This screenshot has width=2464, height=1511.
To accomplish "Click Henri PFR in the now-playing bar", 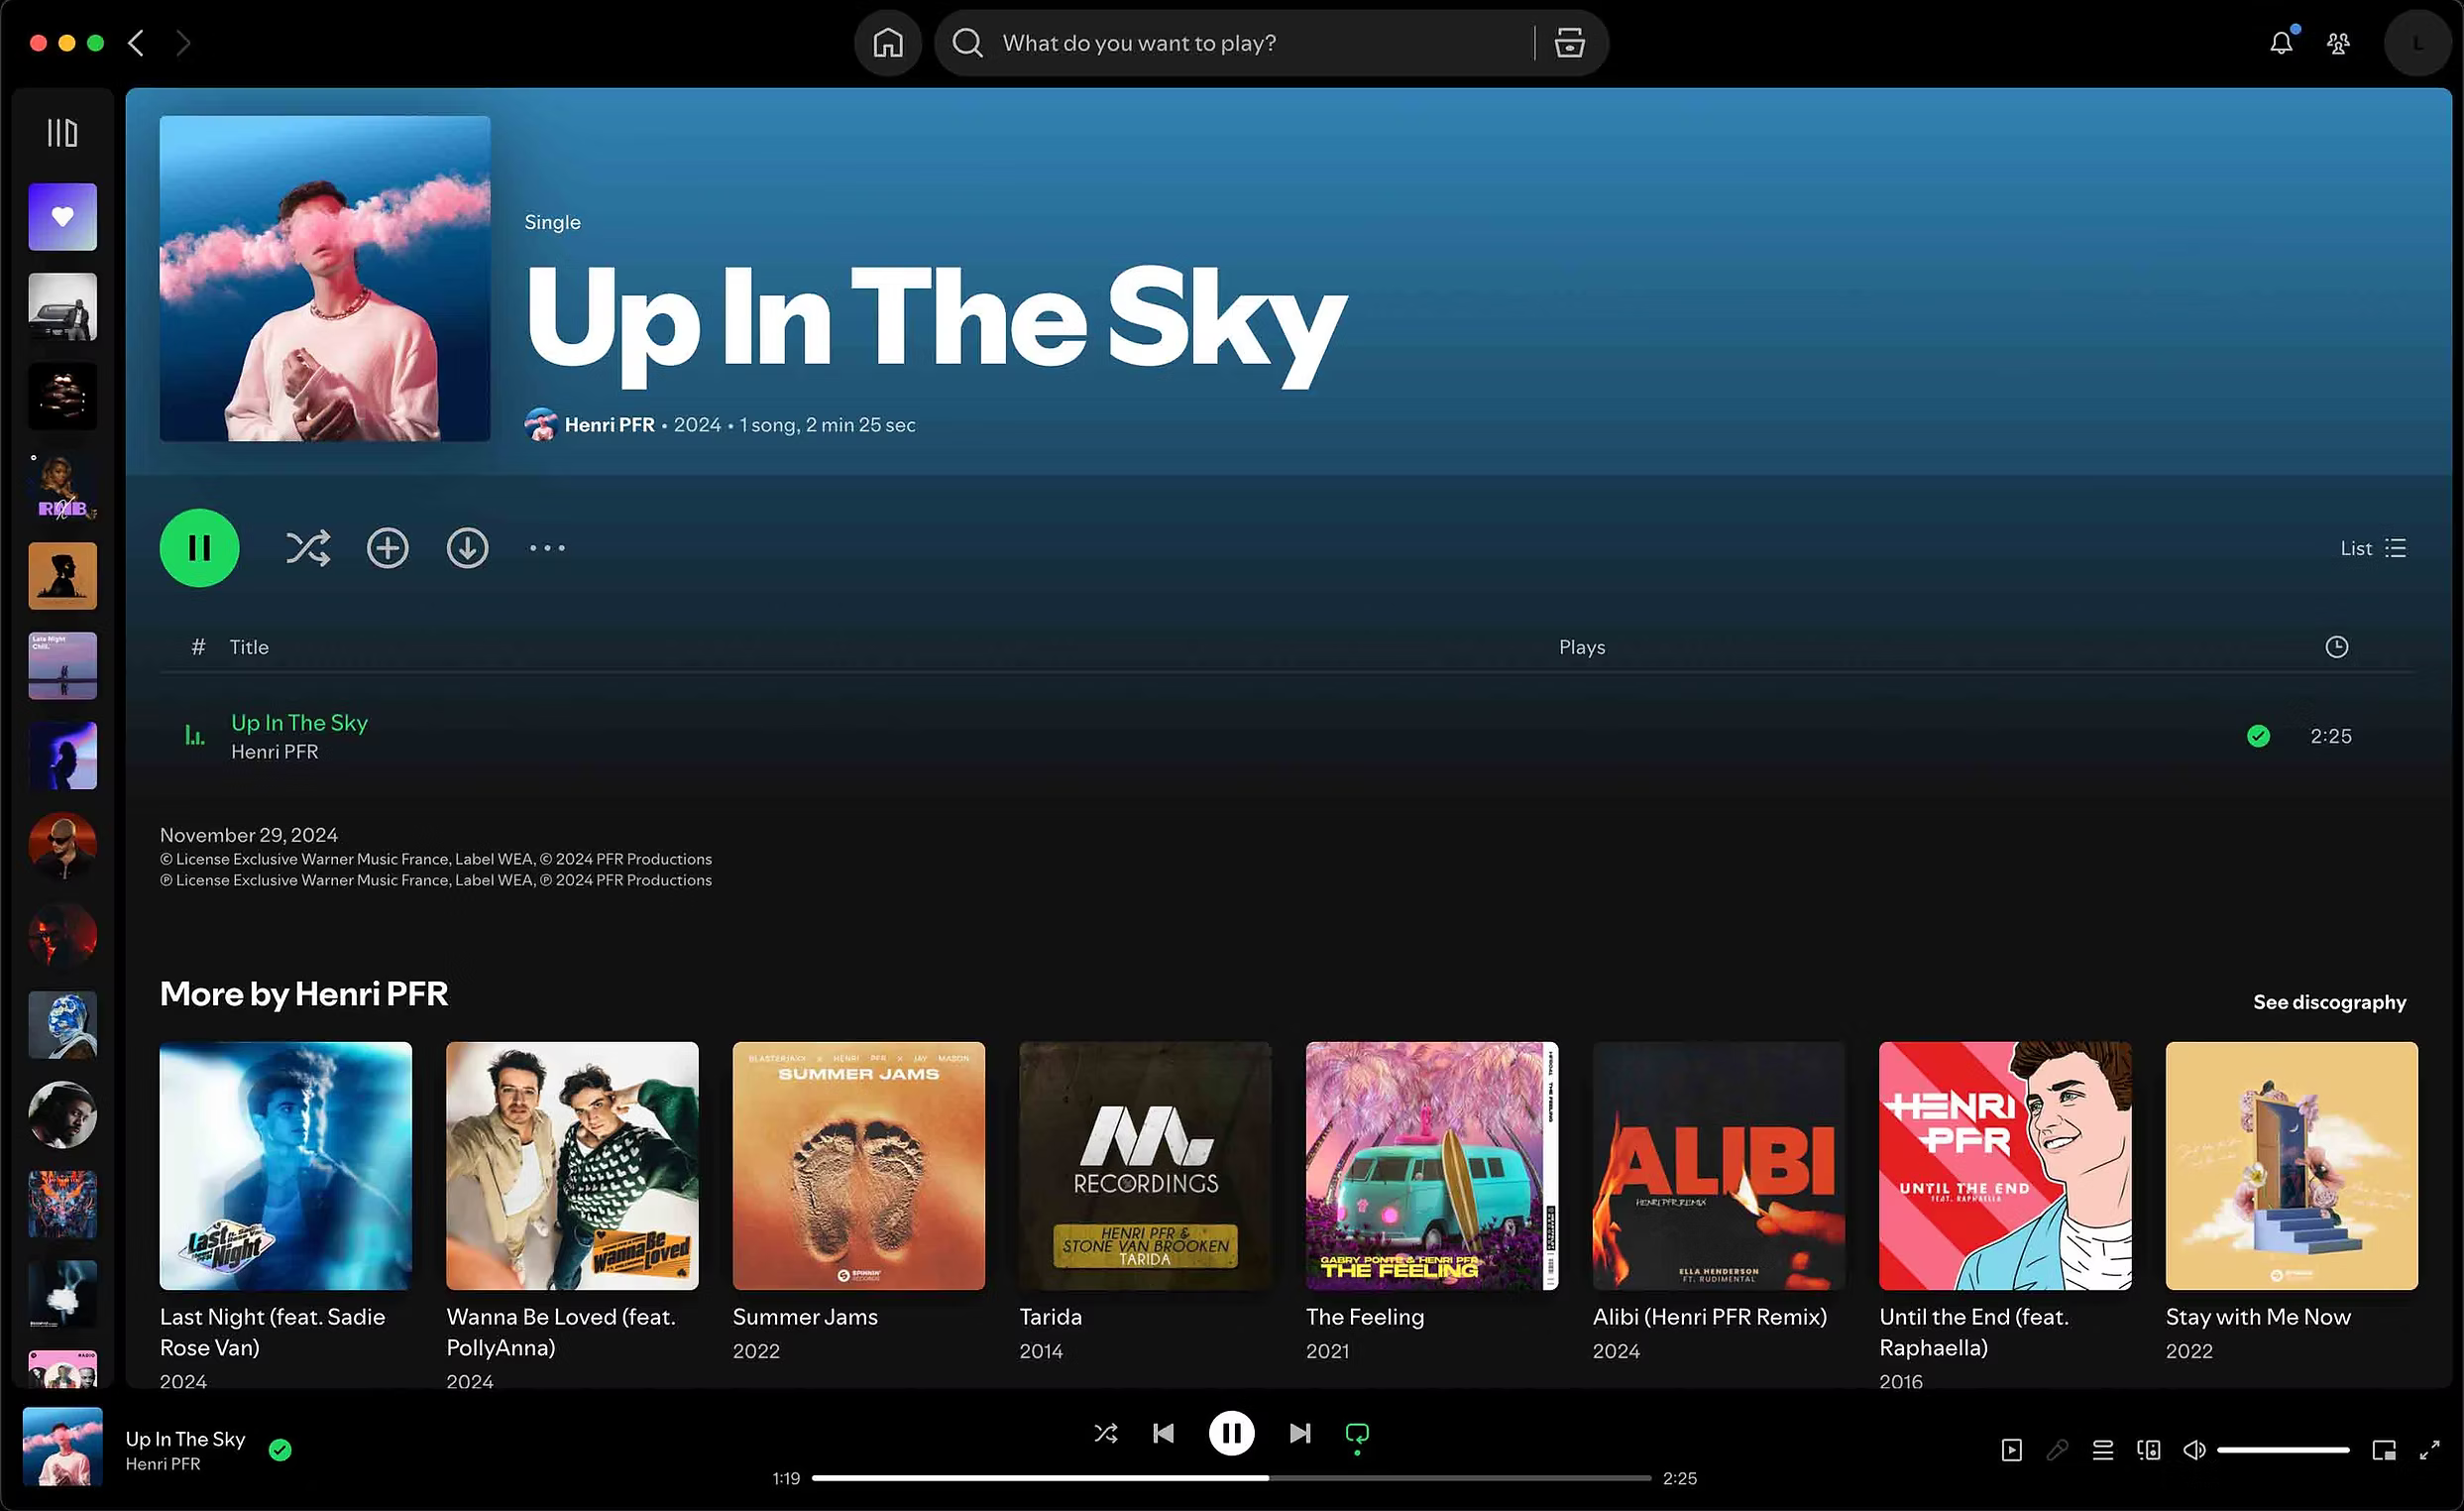I will coord(162,1464).
